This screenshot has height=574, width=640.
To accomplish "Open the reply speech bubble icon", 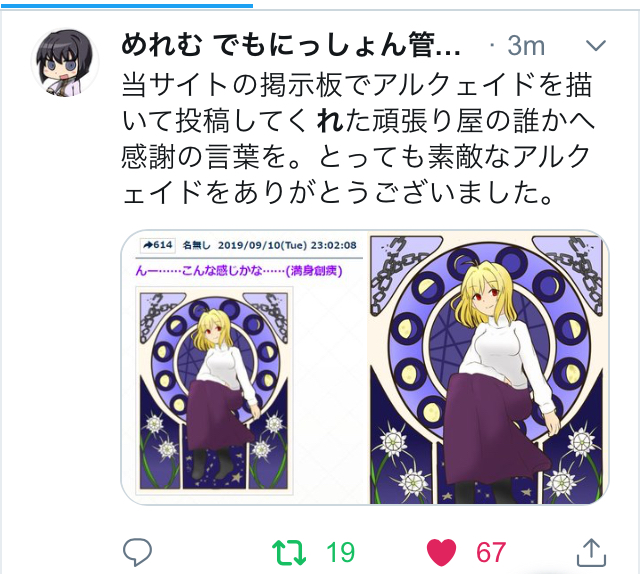I will [x=137, y=552].
